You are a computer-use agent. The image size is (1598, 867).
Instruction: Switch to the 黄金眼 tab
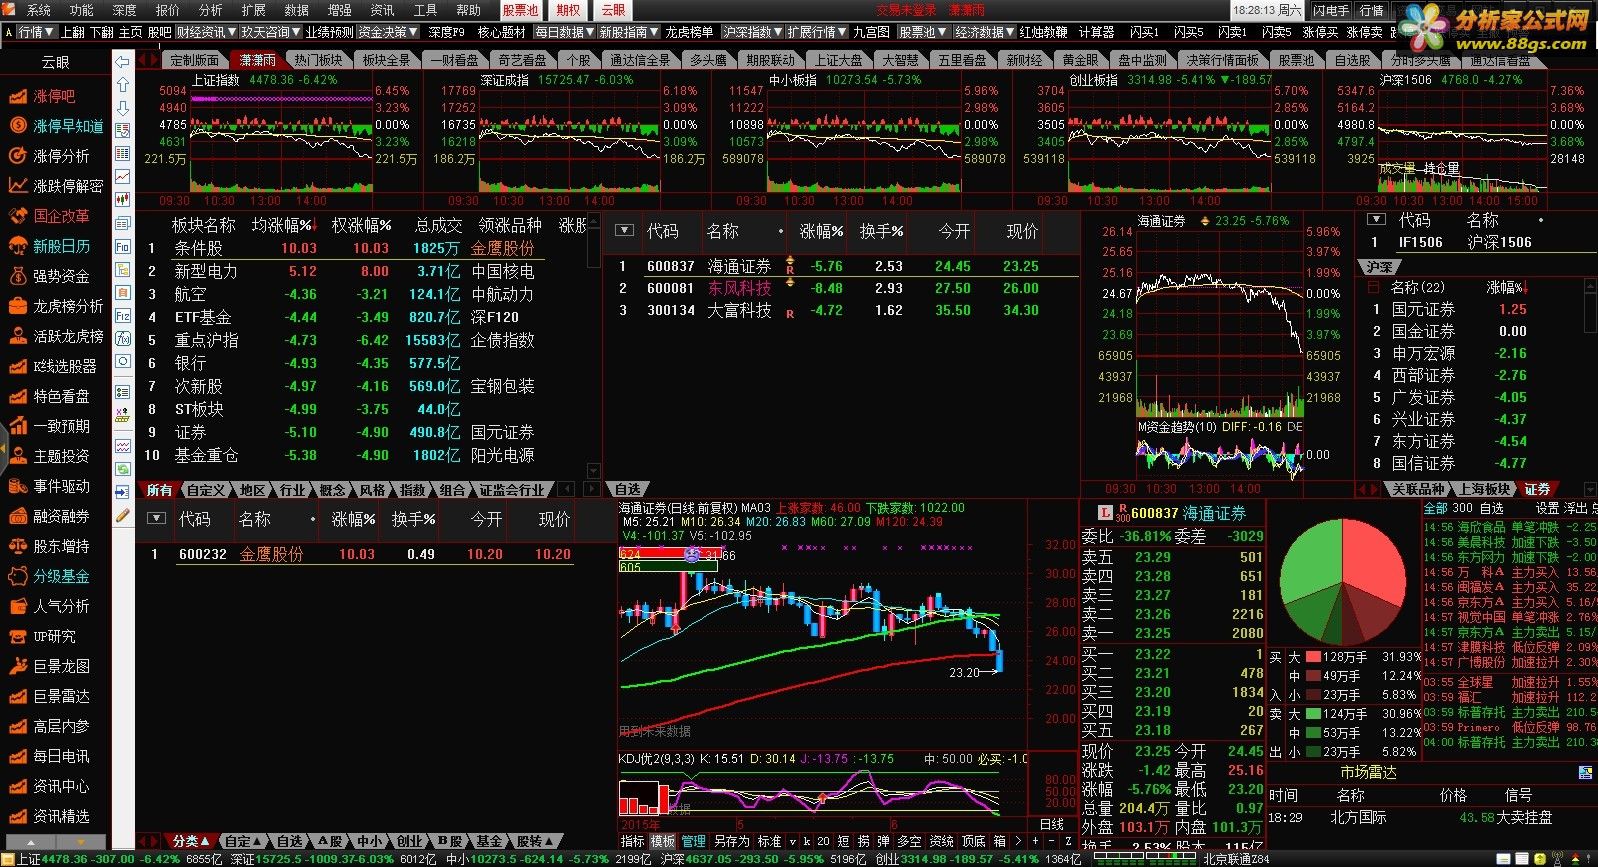(x=1080, y=60)
